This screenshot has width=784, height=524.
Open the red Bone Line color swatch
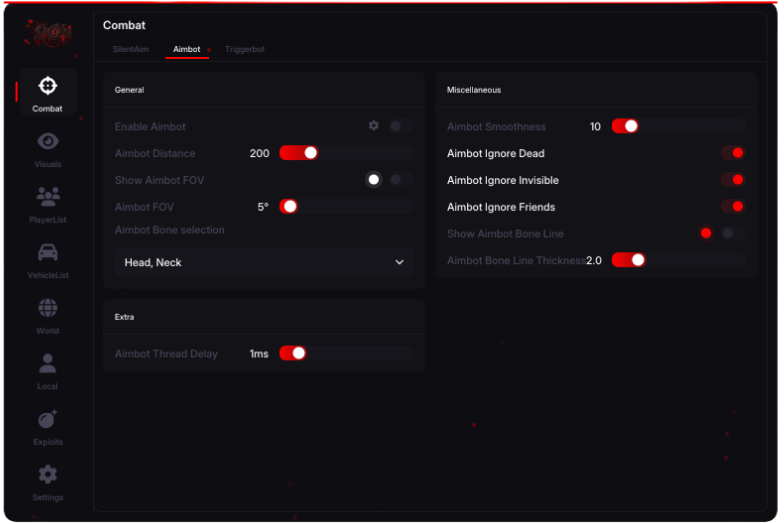(x=706, y=233)
